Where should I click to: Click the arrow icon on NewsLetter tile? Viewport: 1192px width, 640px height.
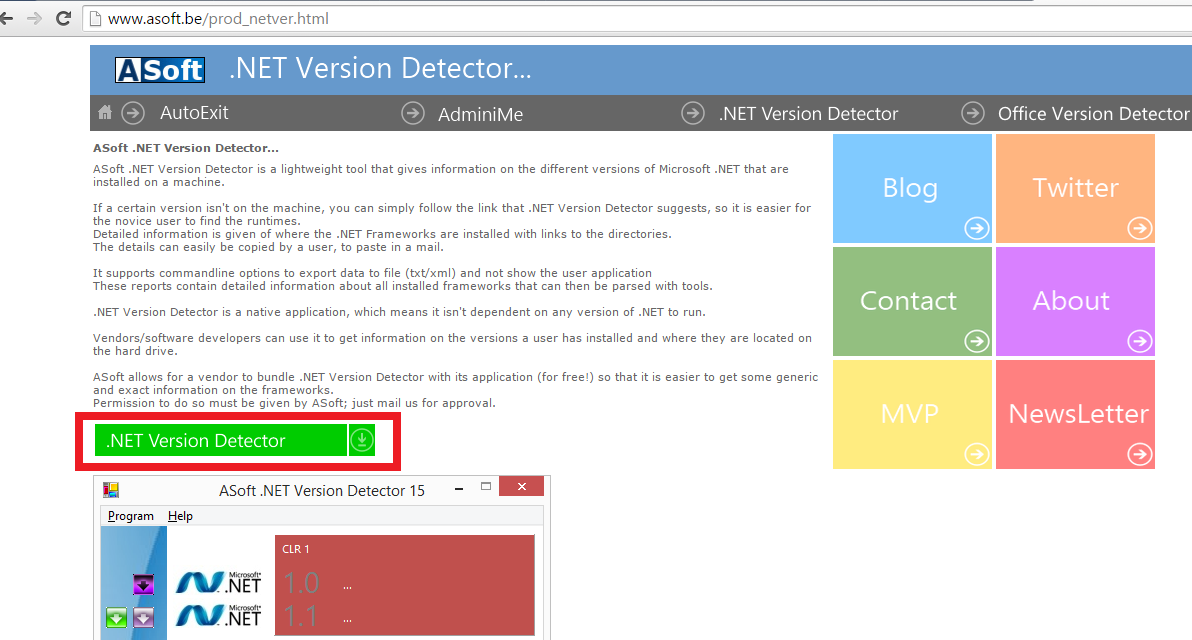1140,455
